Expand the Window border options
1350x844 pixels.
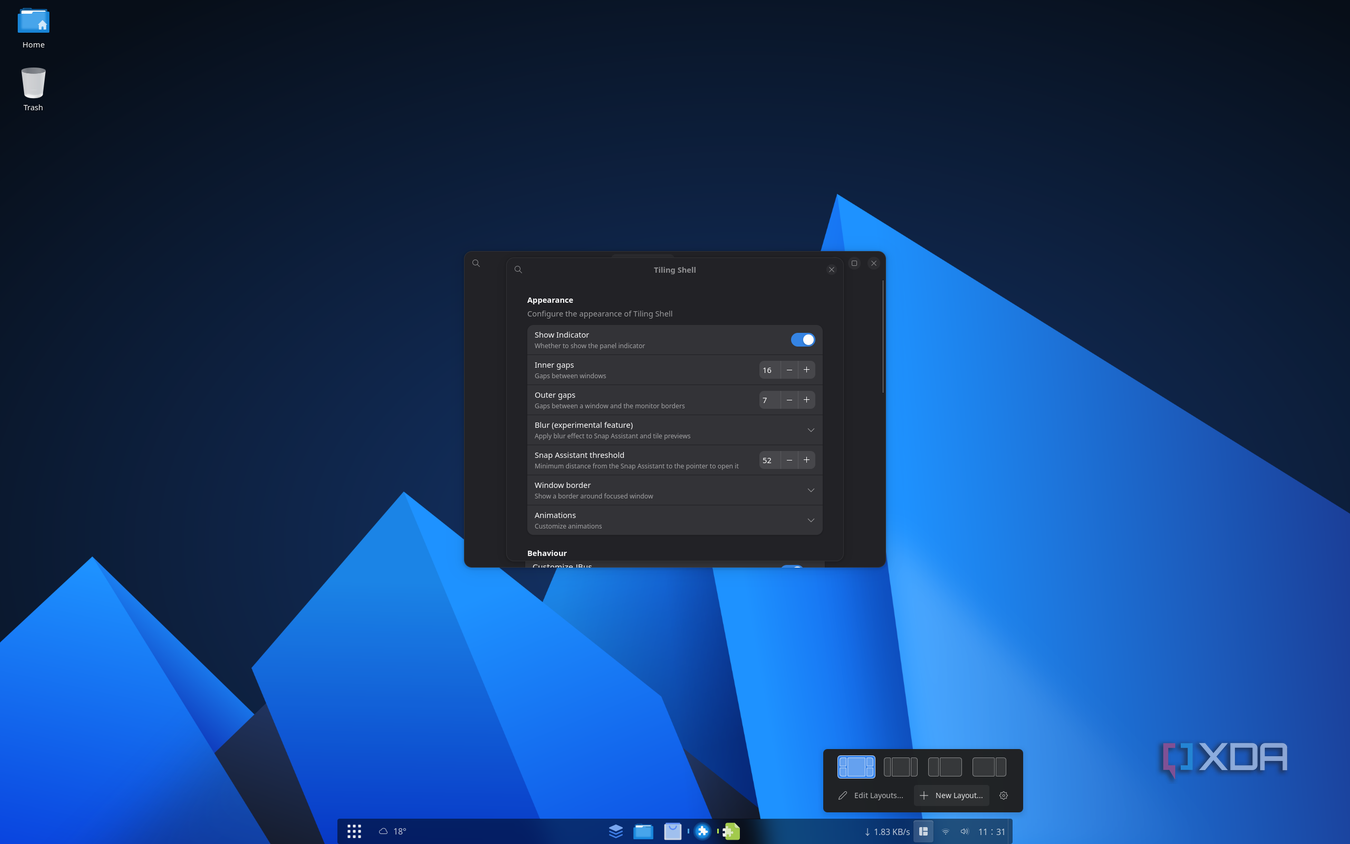tap(675, 490)
